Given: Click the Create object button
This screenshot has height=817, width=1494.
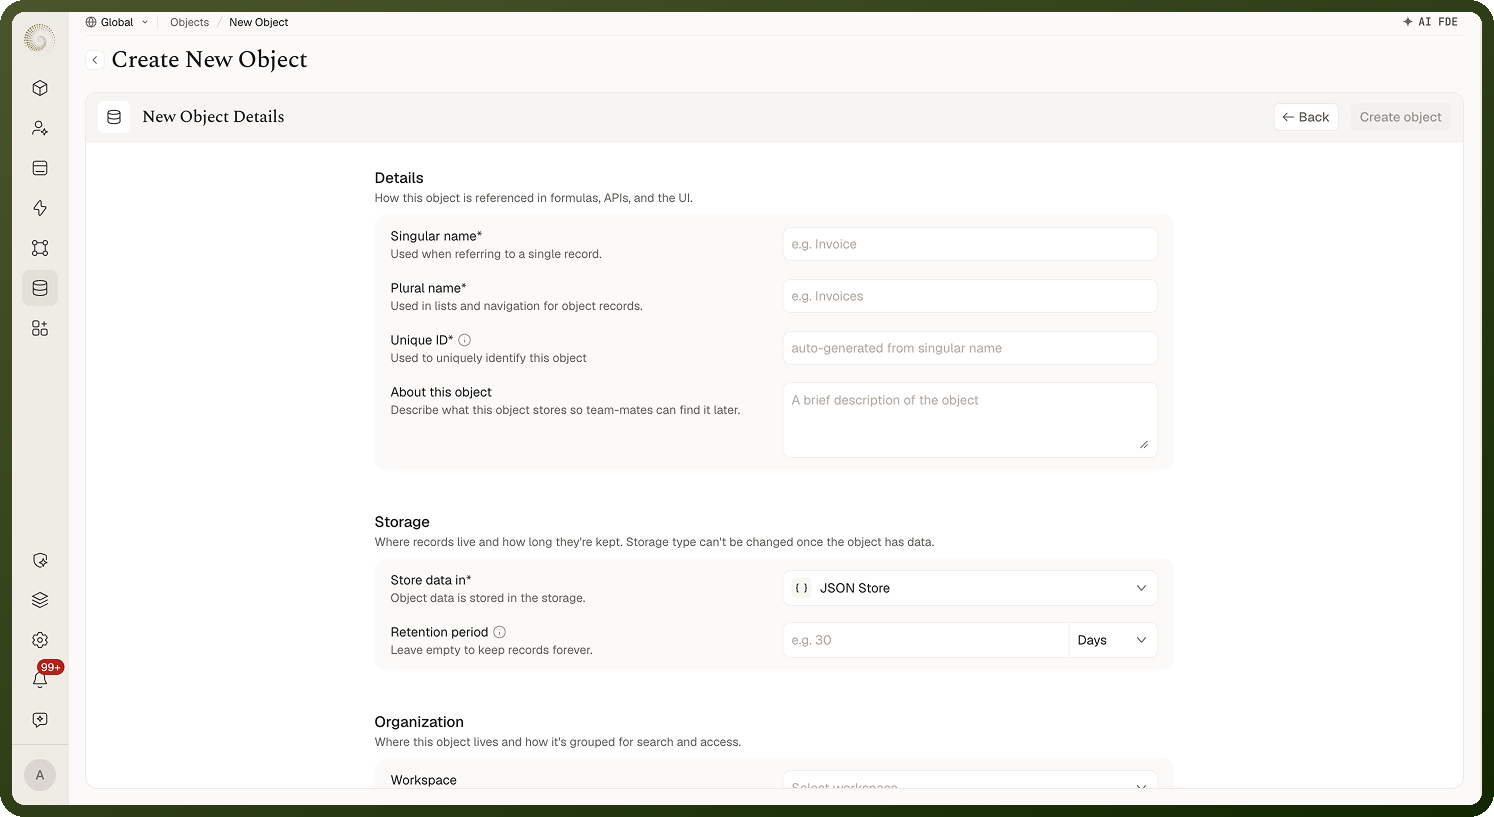Looking at the screenshot, I should [x=1400, y=117].
